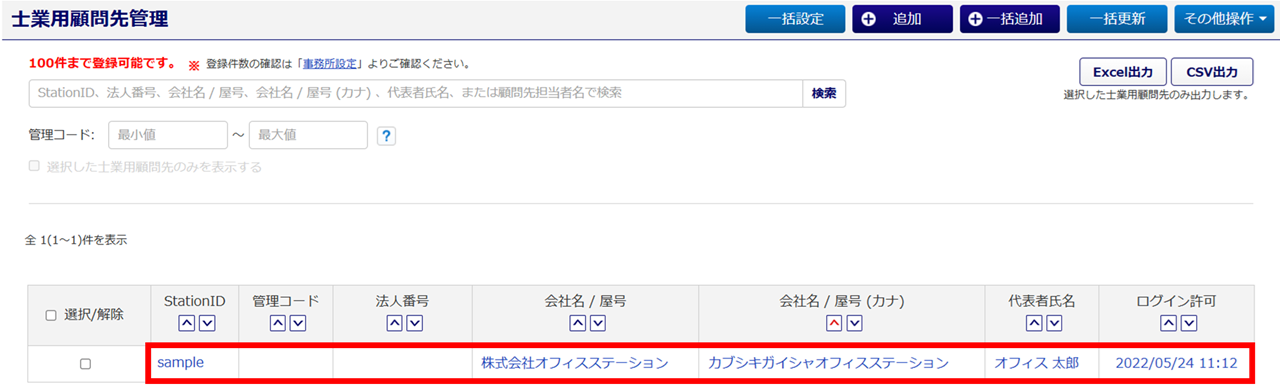Click オフィス 太郎 representative link
This screenshot has width=1280, height=391.
[1037, 363]
